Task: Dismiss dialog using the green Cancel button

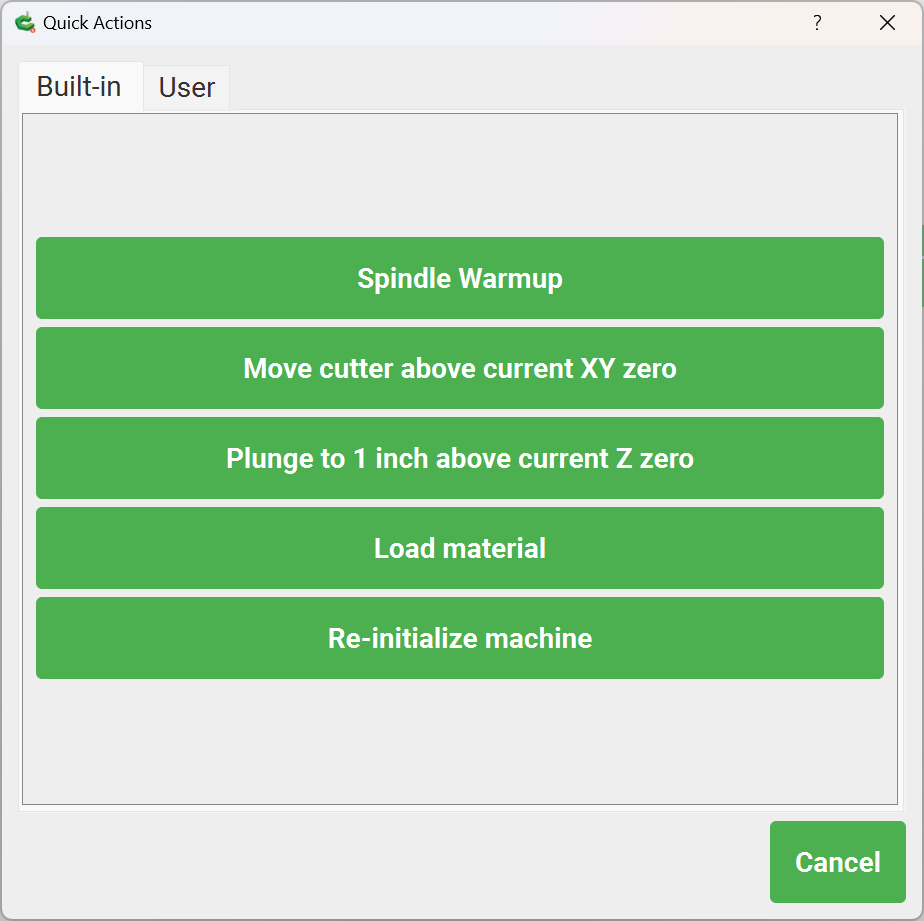Action: pyautogui.click(x=837, y=862)
